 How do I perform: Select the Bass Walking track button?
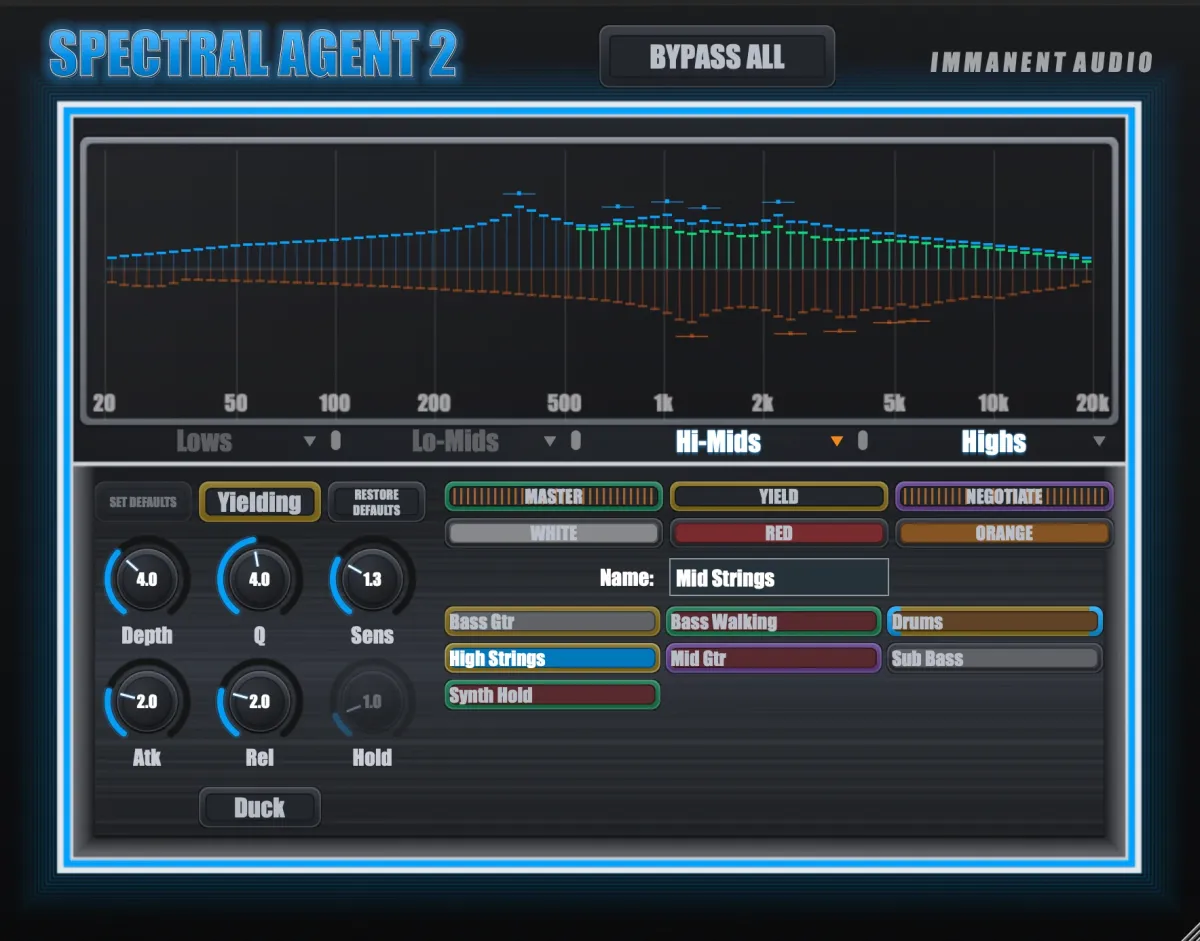coord(773,622)
